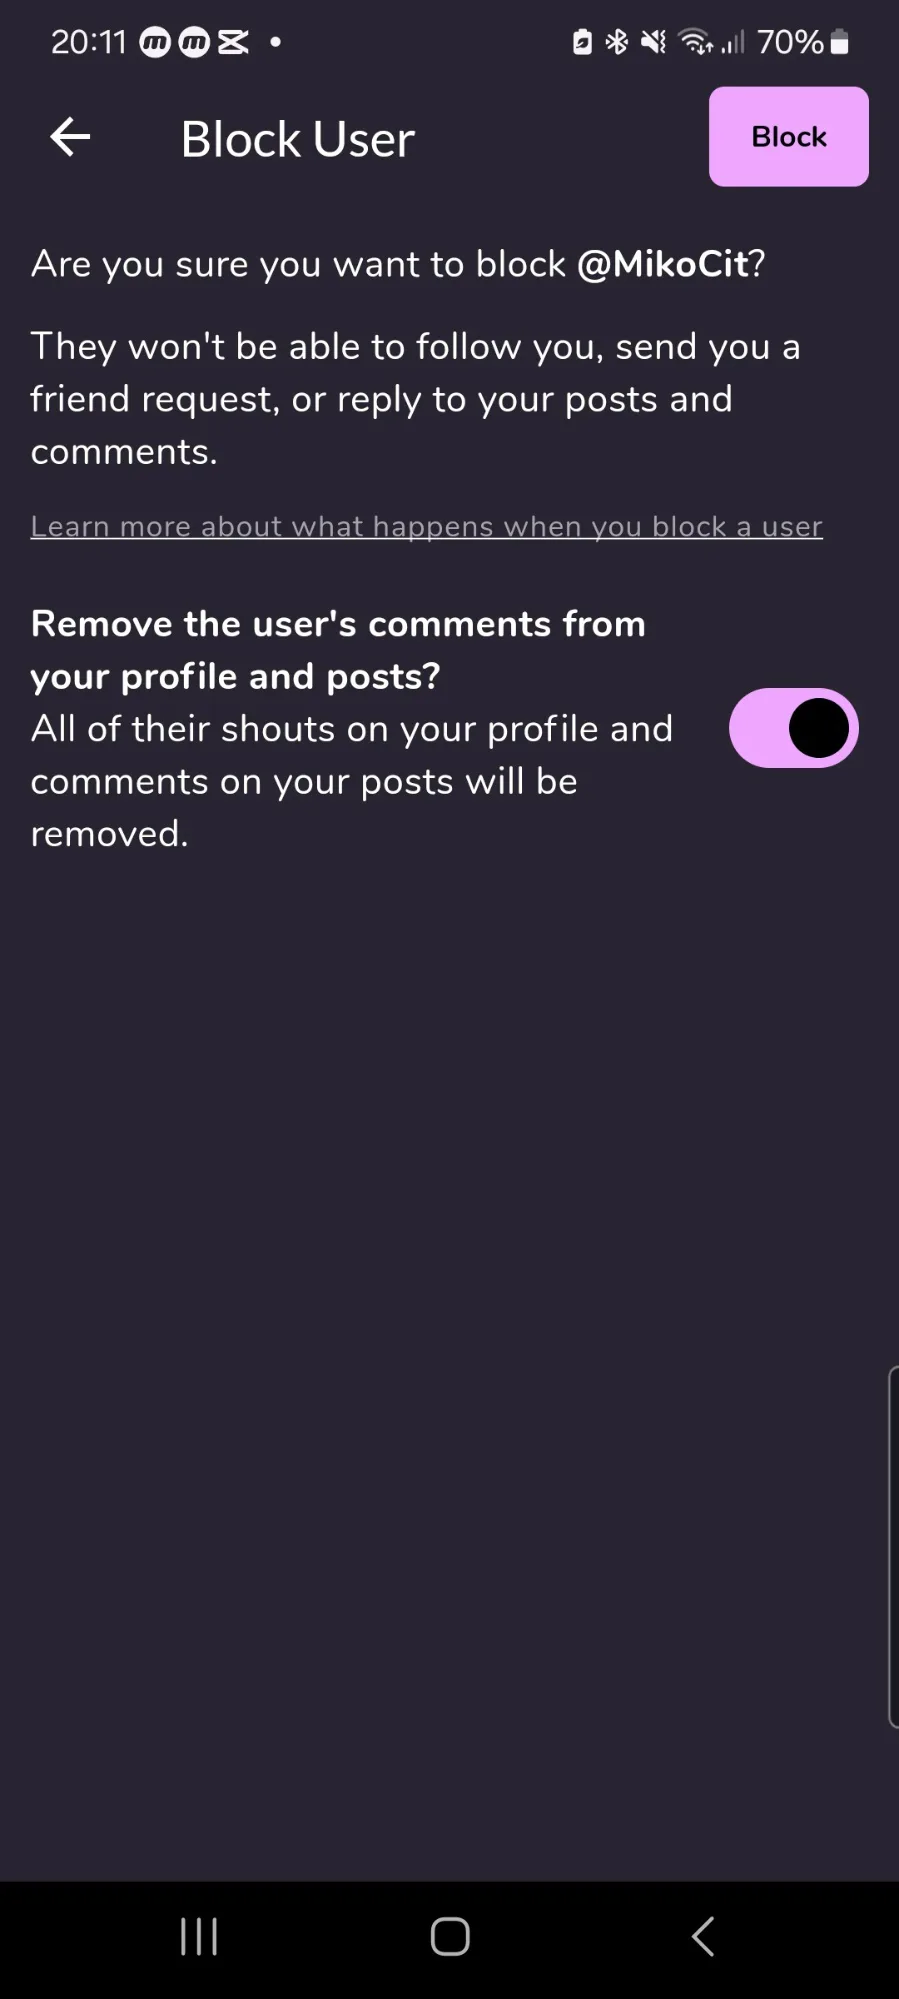Tap the muted sound icon in the status bar

pos(653,42)
